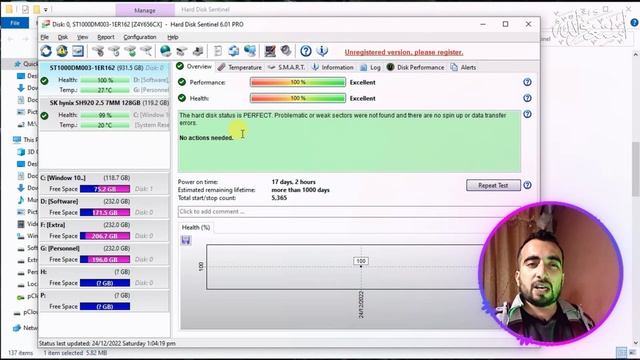Select the Health (%) graph tab

pos(196,227)
